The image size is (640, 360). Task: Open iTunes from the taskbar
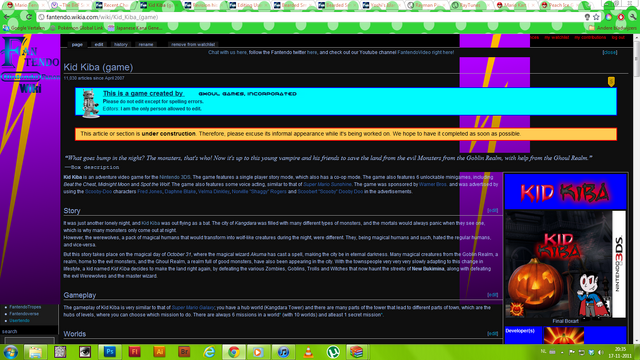tap(283, 352)
